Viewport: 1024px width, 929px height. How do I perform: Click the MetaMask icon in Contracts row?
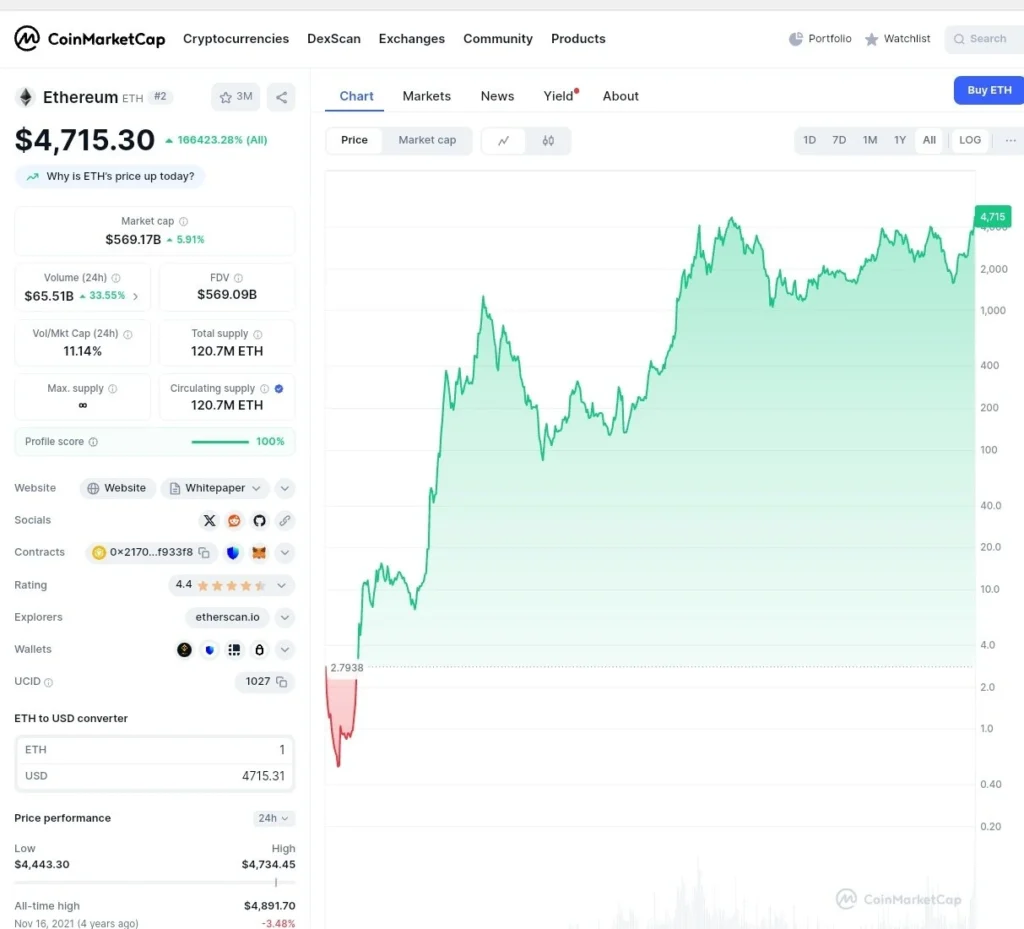[258, 552]
